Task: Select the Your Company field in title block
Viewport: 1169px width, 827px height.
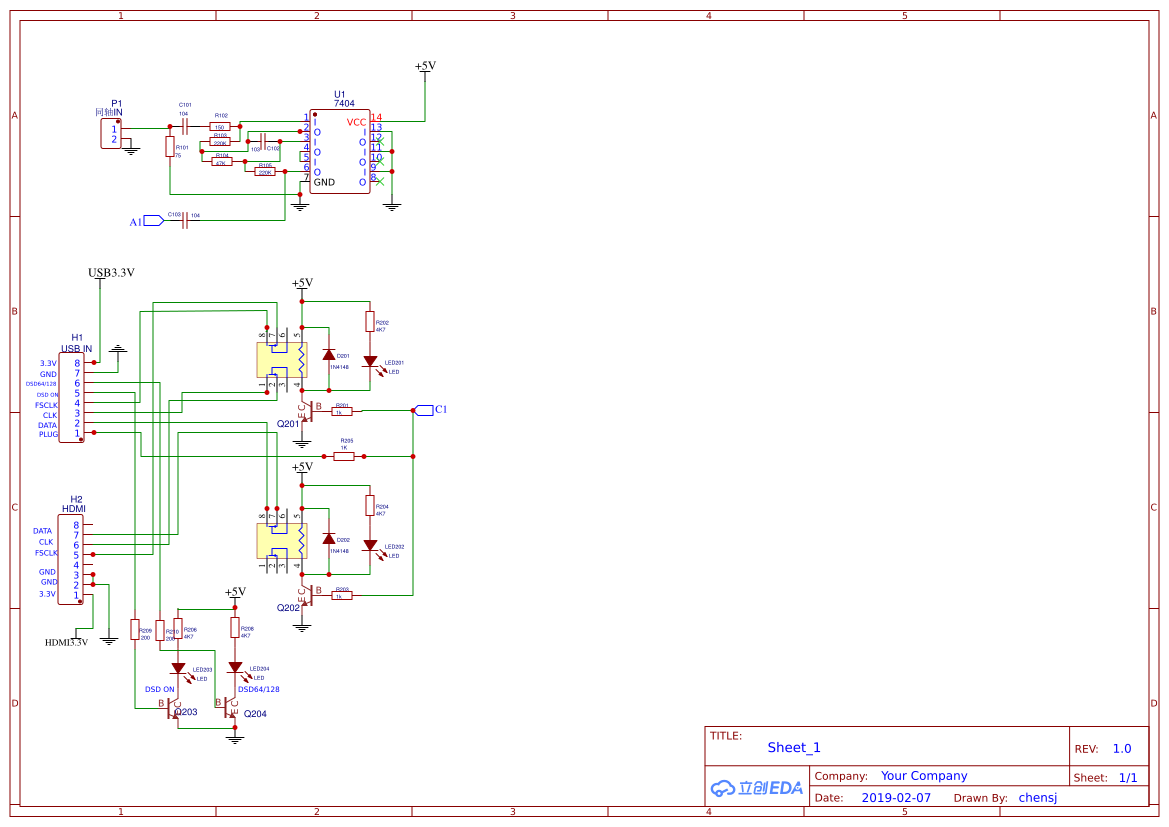Action: [x=923, y=776]
